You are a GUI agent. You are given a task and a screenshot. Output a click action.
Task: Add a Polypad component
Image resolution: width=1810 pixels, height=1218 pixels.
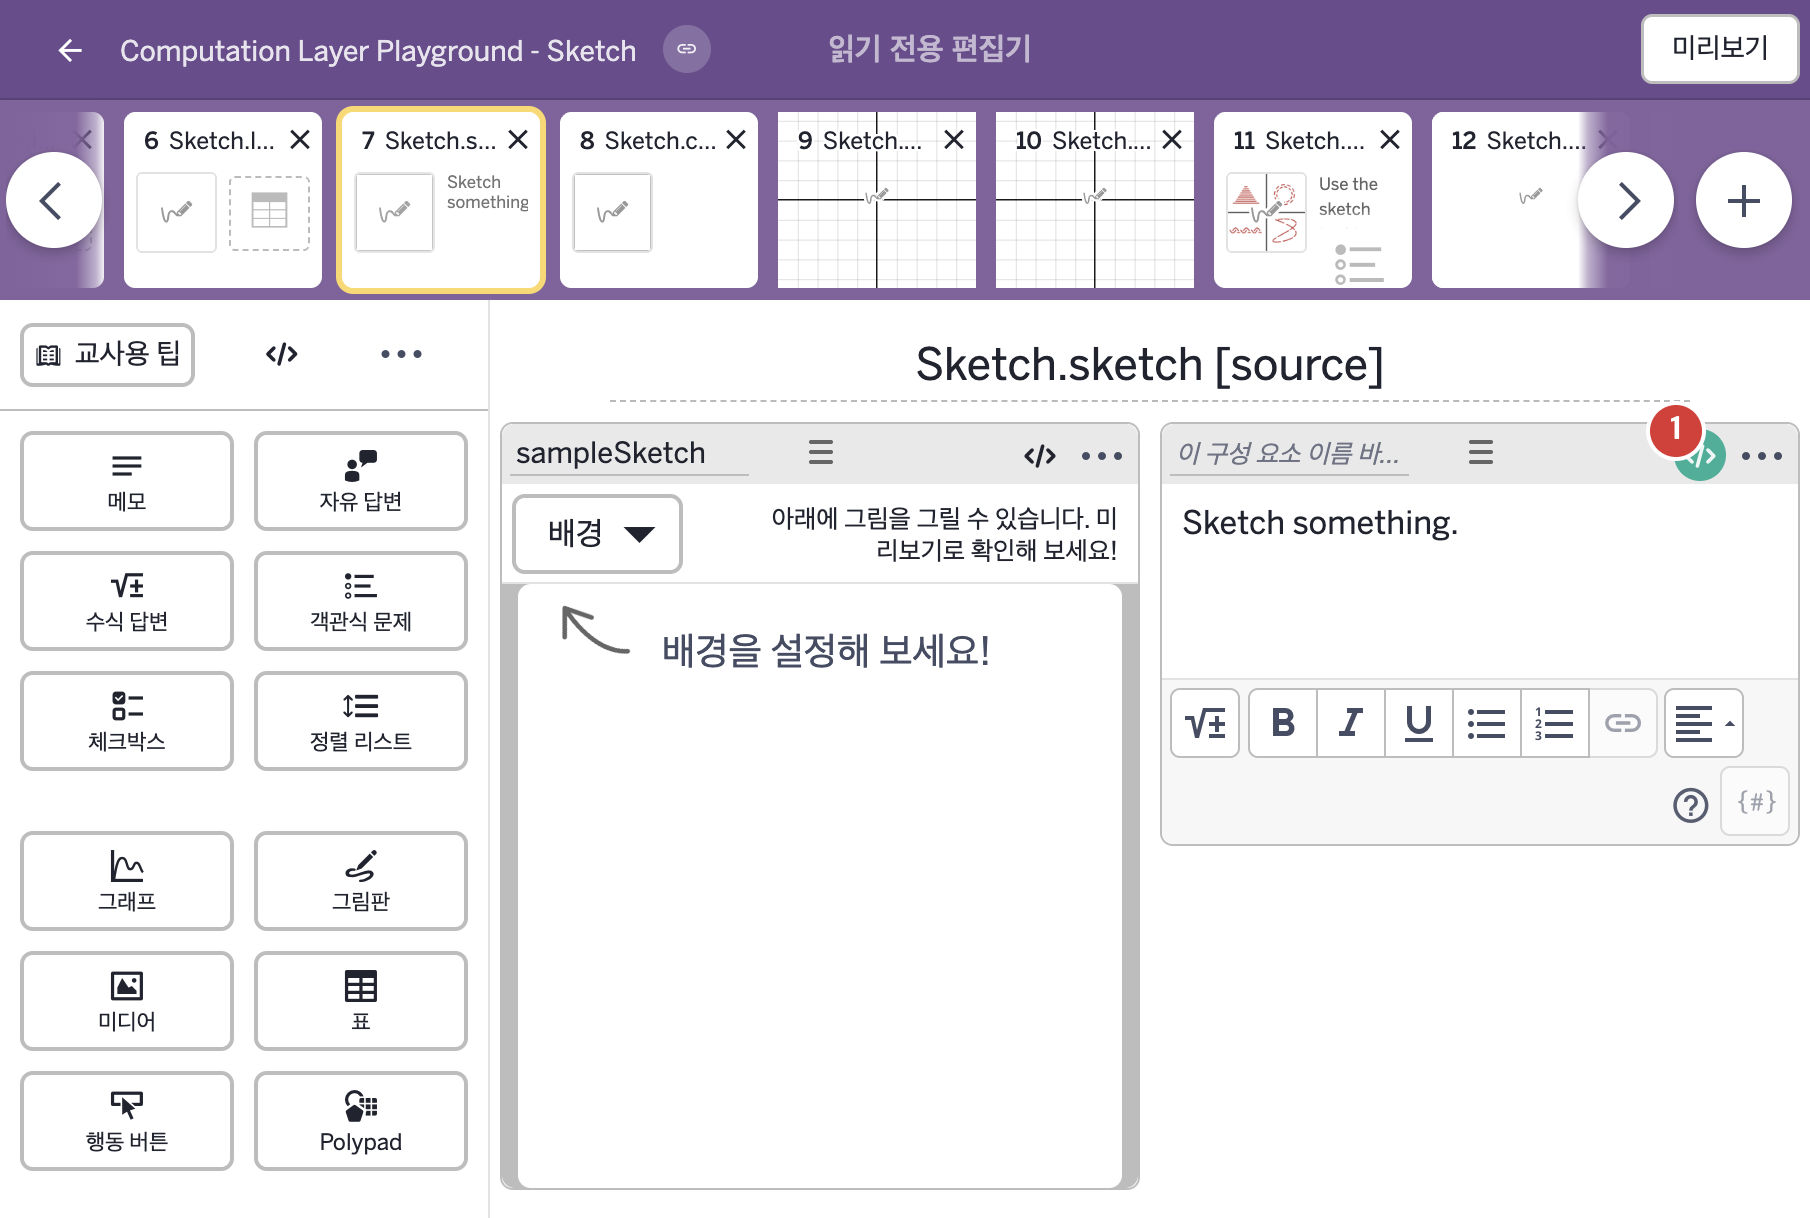click(361, 1121)
